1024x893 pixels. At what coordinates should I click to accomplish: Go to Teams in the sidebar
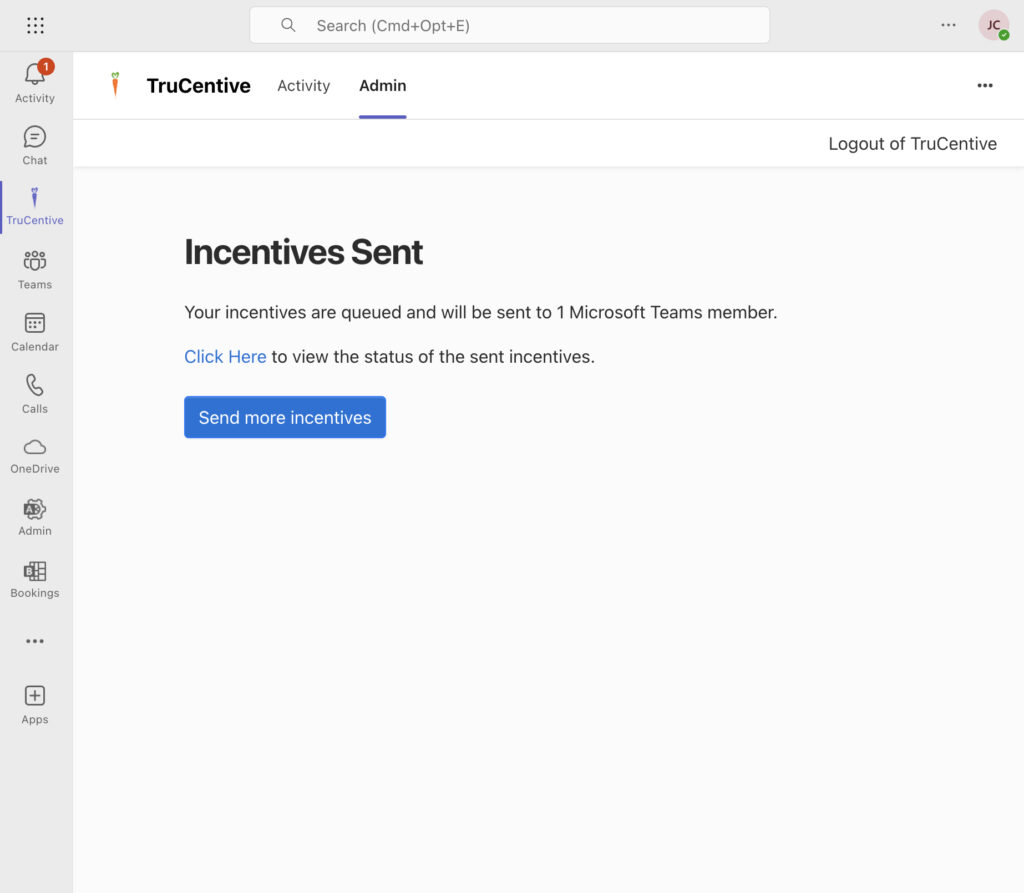(x=35, y=262)
